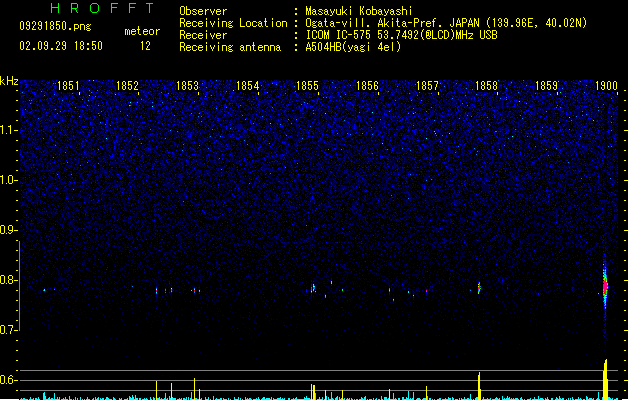
Task: Click the Ogata-vill. Akita-Pref. JAPAN location text
Action: (x=446, y=23)
